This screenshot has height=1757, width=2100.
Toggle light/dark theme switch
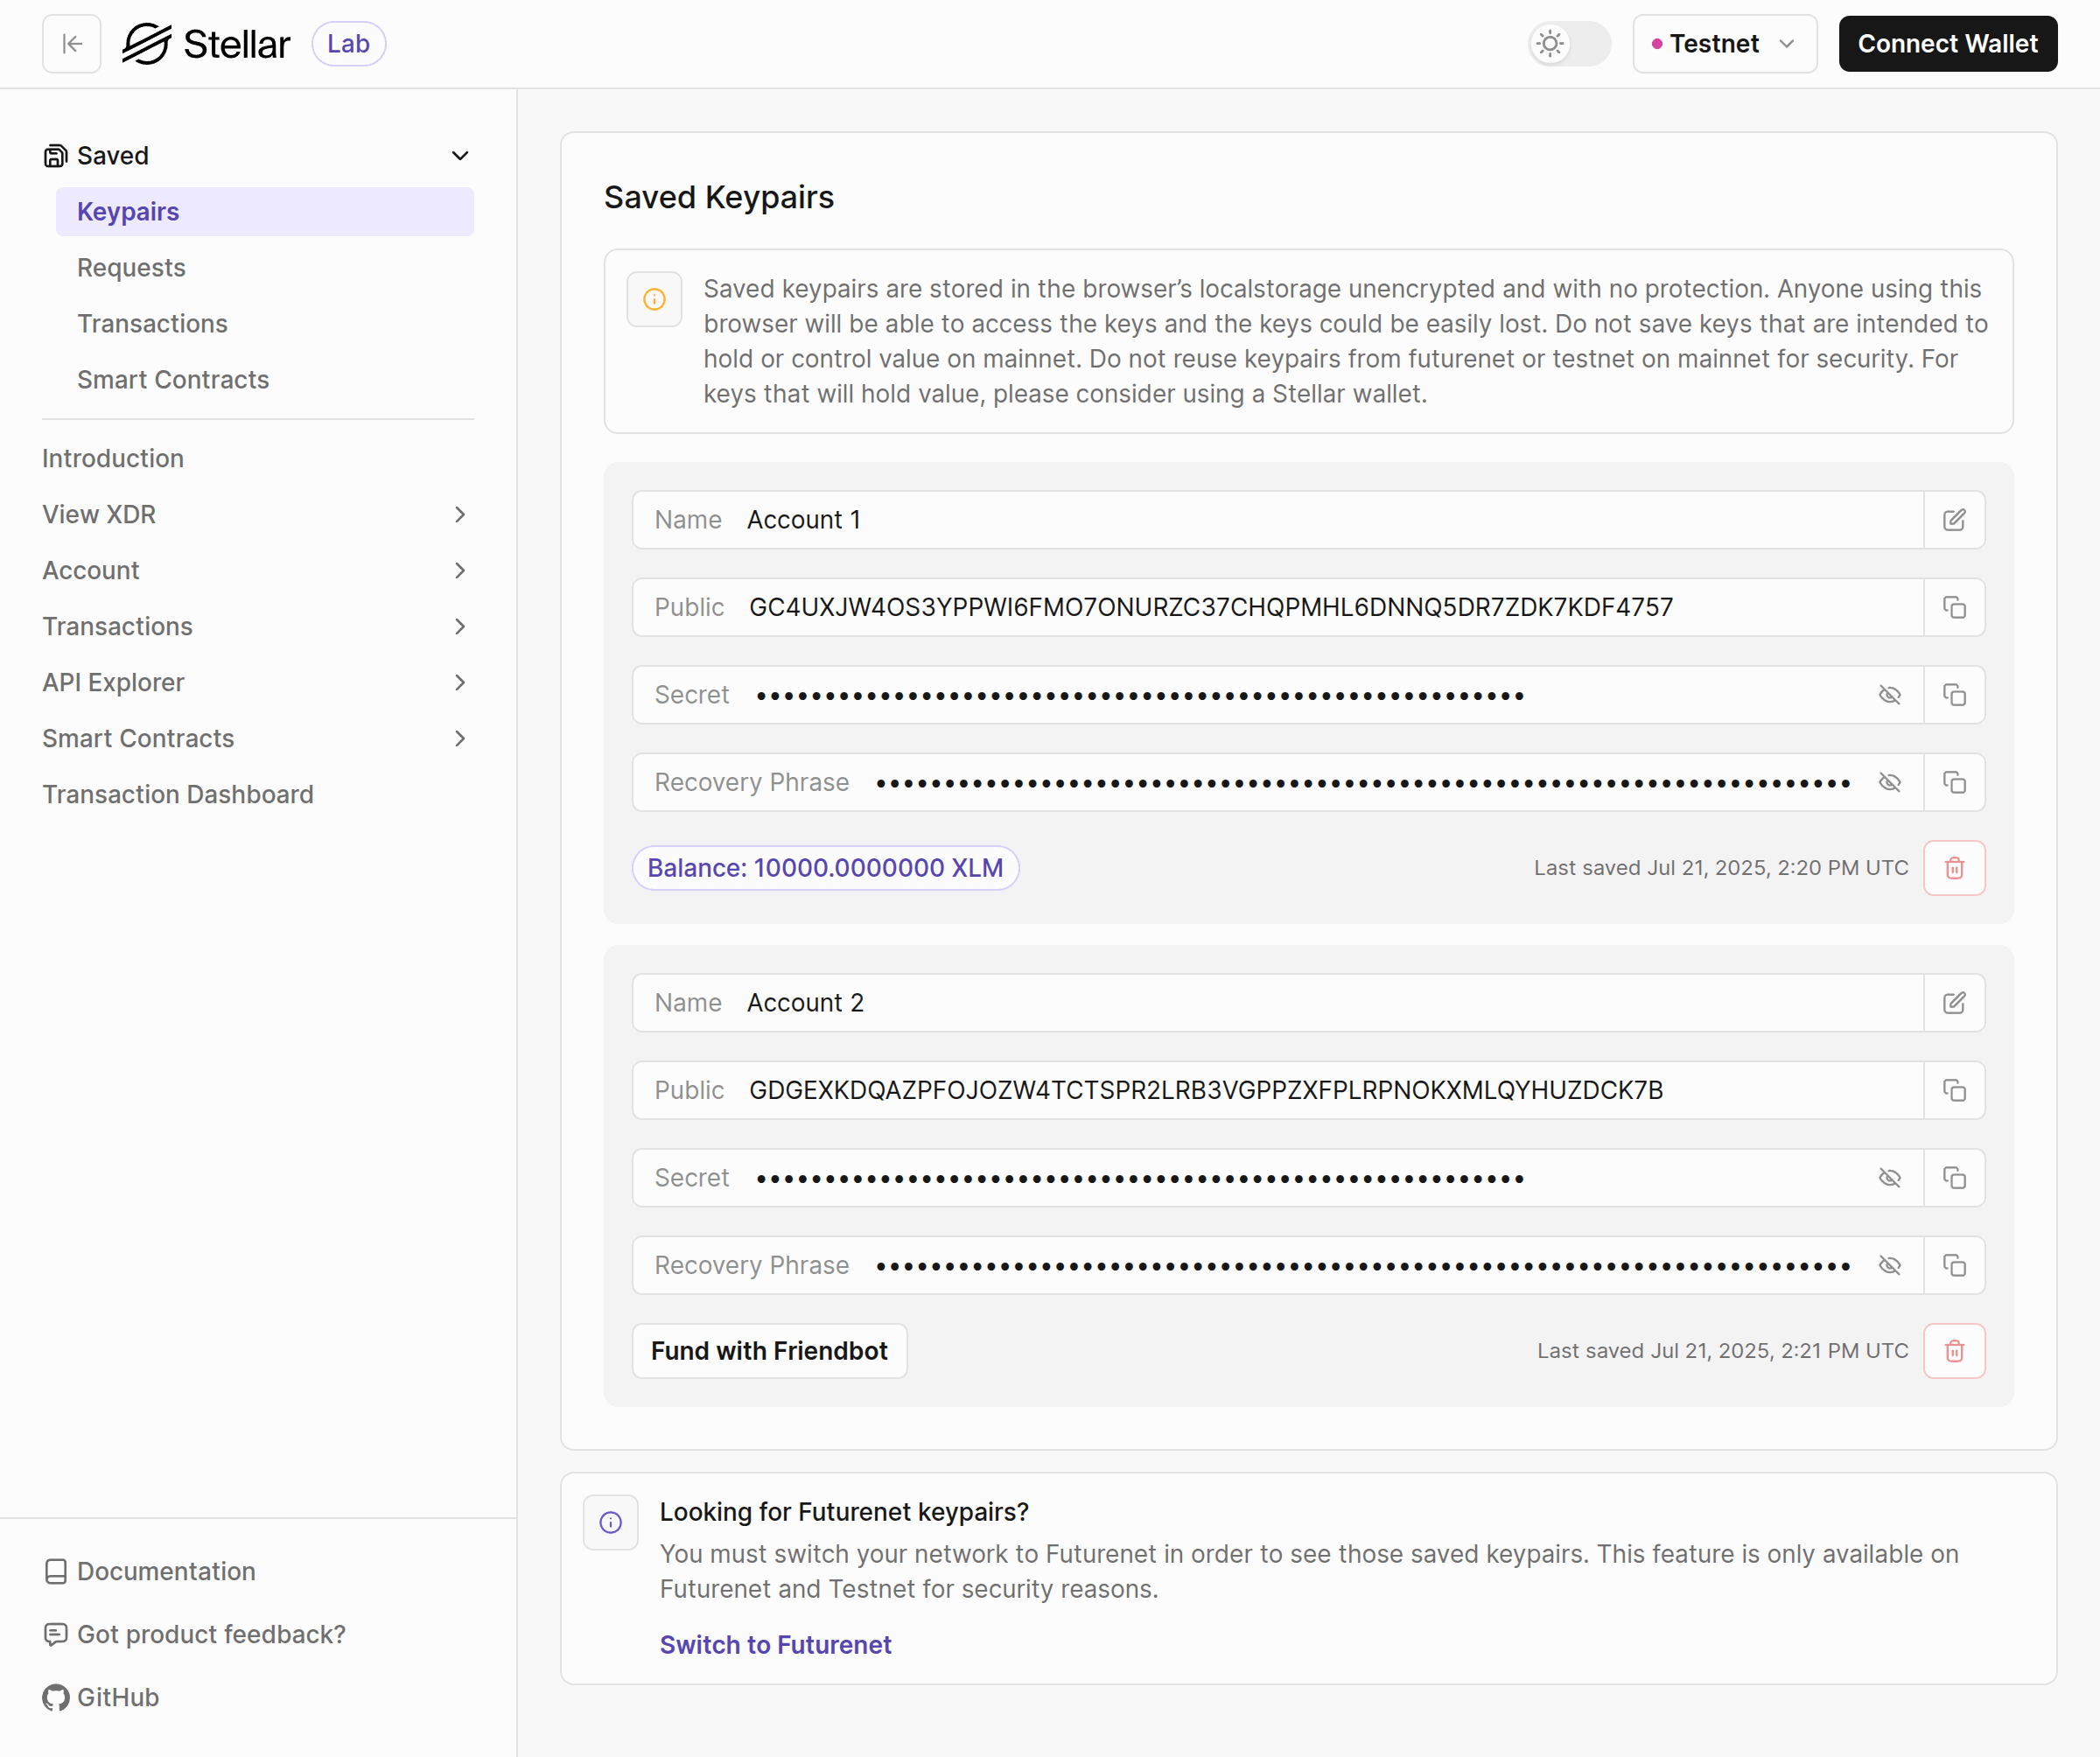[x=1568, y=44]
